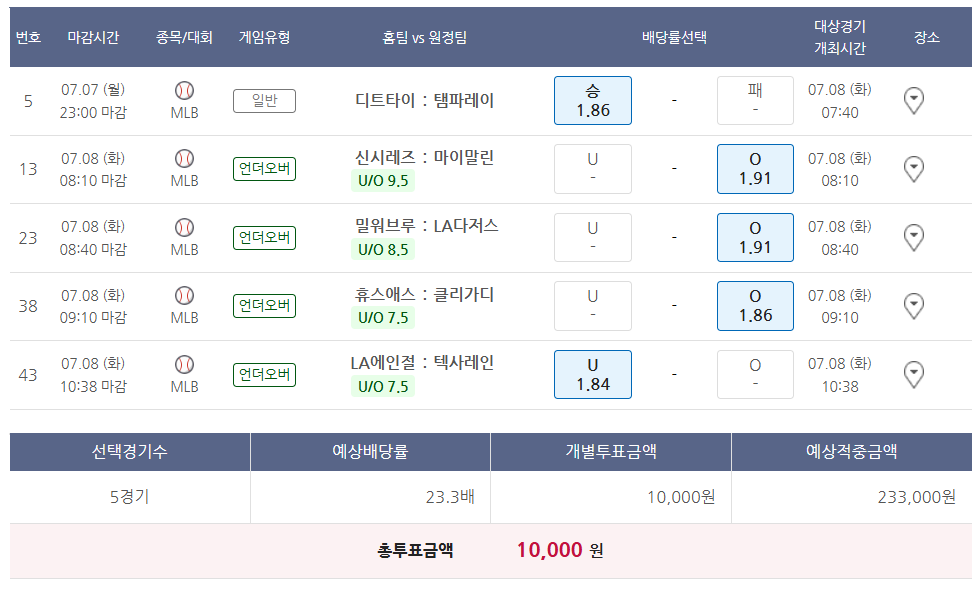This screenshot has height=589, width=977.
Task: Click location pin for 밀워브루 vs LA다저스
Action: coord(913,237)
